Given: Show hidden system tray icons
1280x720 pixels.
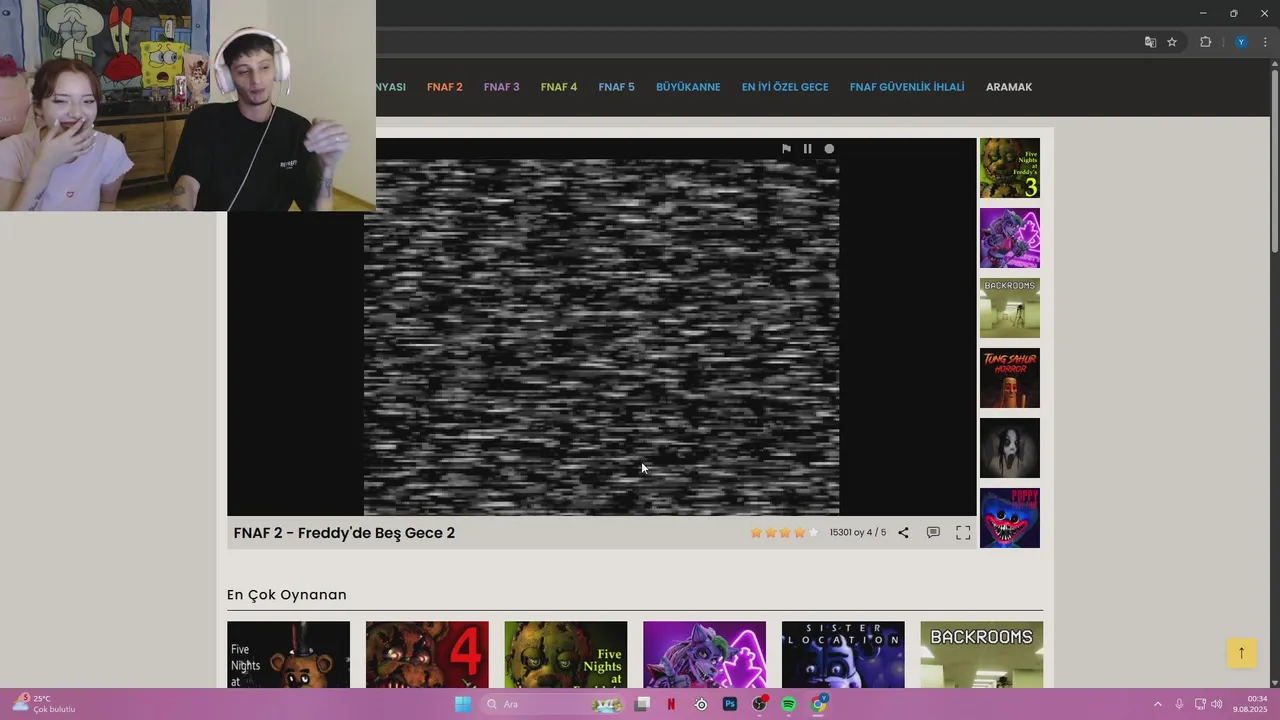Looking at the screenshot, I should coord(1158,704).
